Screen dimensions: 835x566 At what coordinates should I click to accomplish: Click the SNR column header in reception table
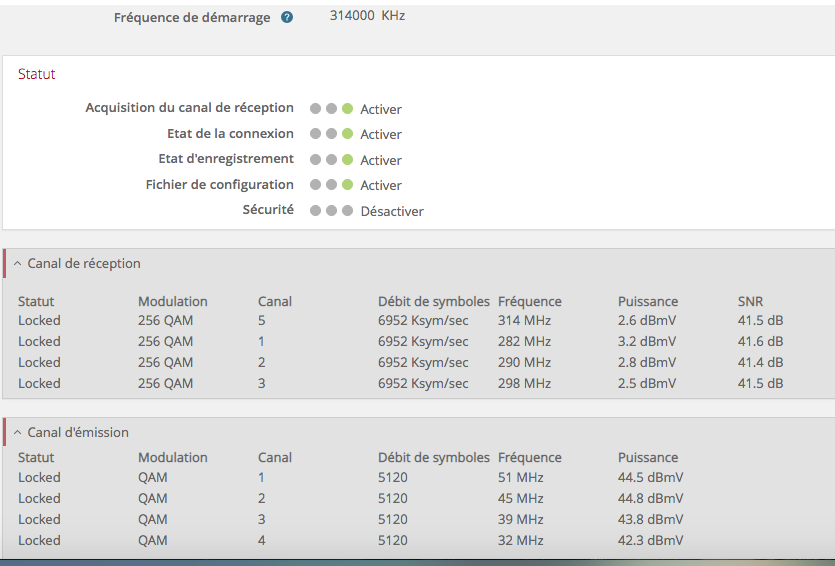point(751,301)
